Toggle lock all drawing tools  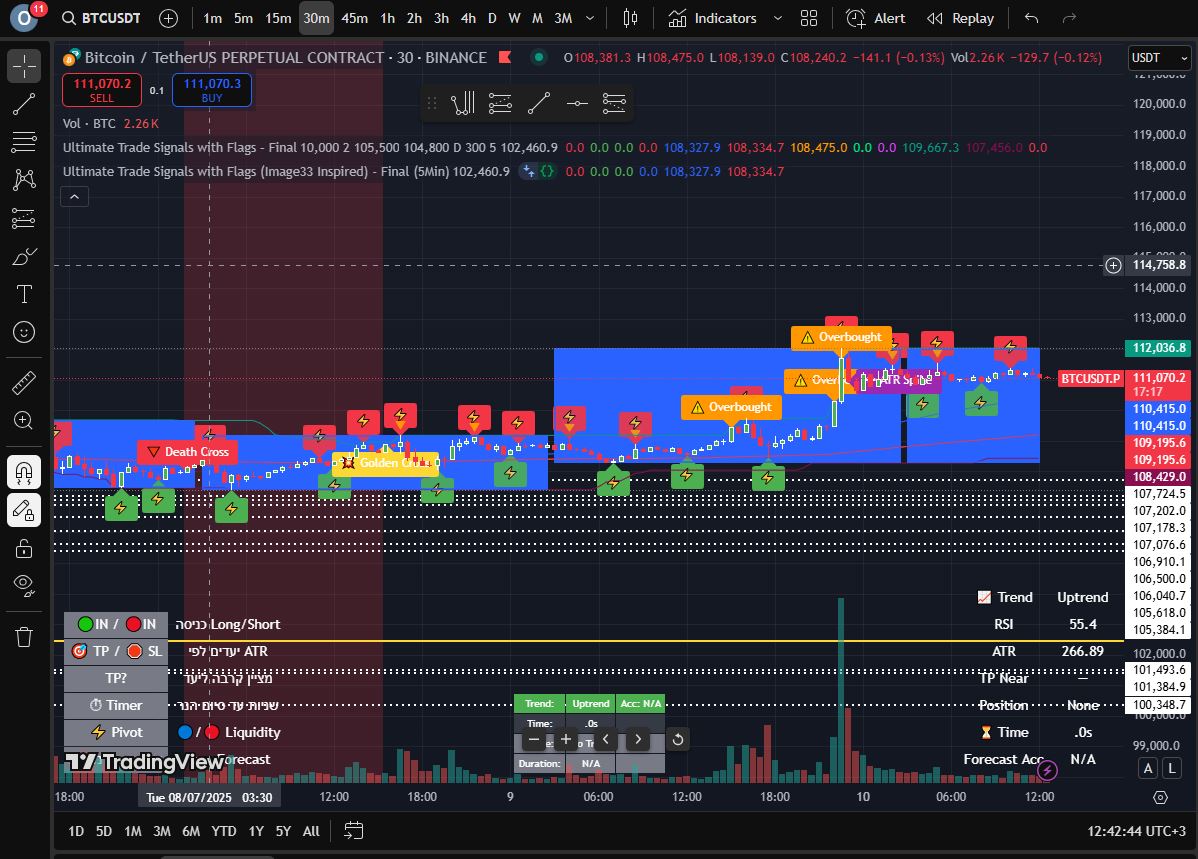pyautogui.click(x=24, y=548)
